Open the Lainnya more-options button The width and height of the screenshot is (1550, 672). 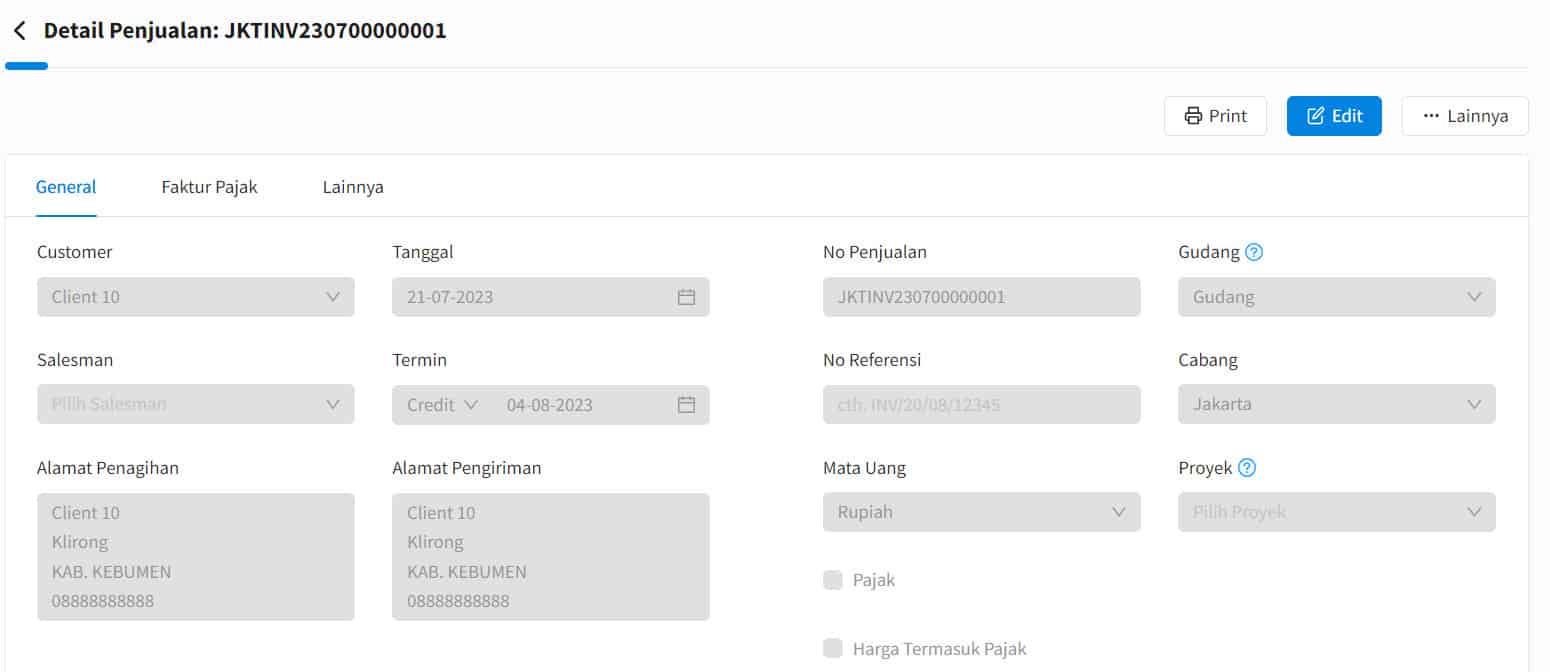click(1465, 116)
